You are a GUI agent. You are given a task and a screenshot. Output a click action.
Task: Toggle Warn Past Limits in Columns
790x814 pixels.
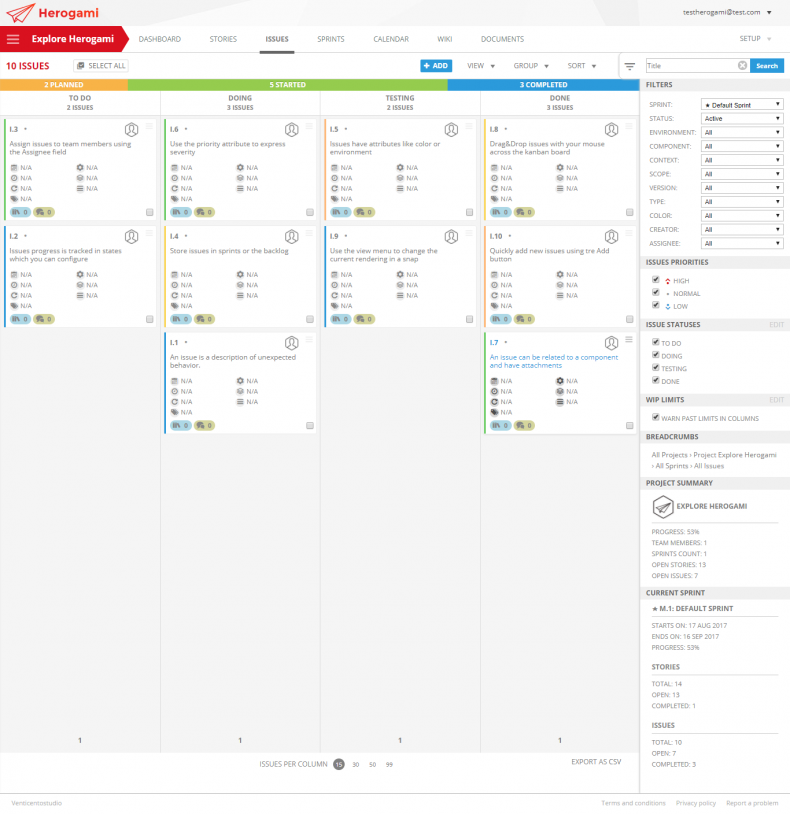(x=655, y=417)
